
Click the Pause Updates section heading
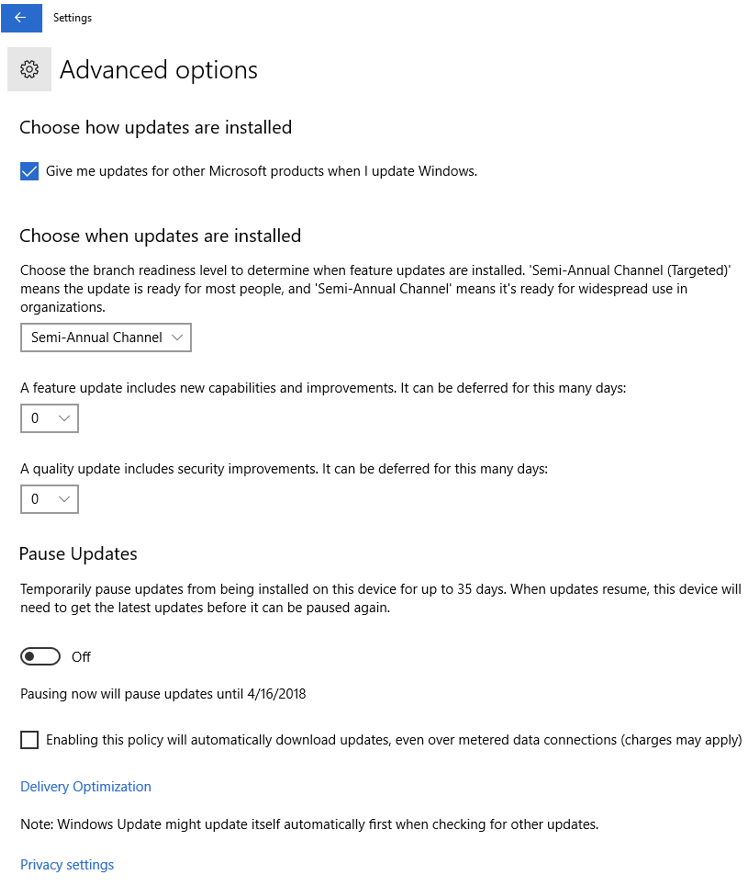[79, 554]
